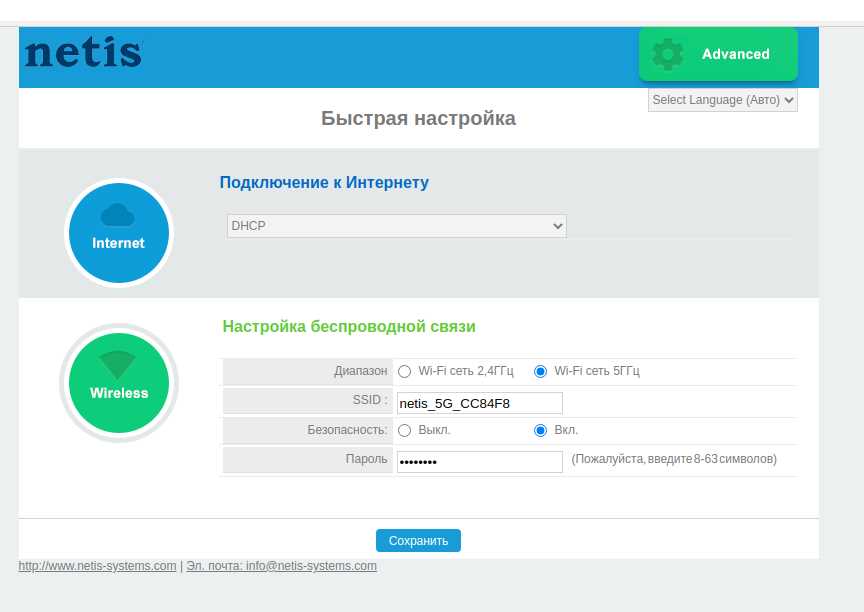Click the Быстрая настройка heading
864x612 pixels.
point(418,118)
